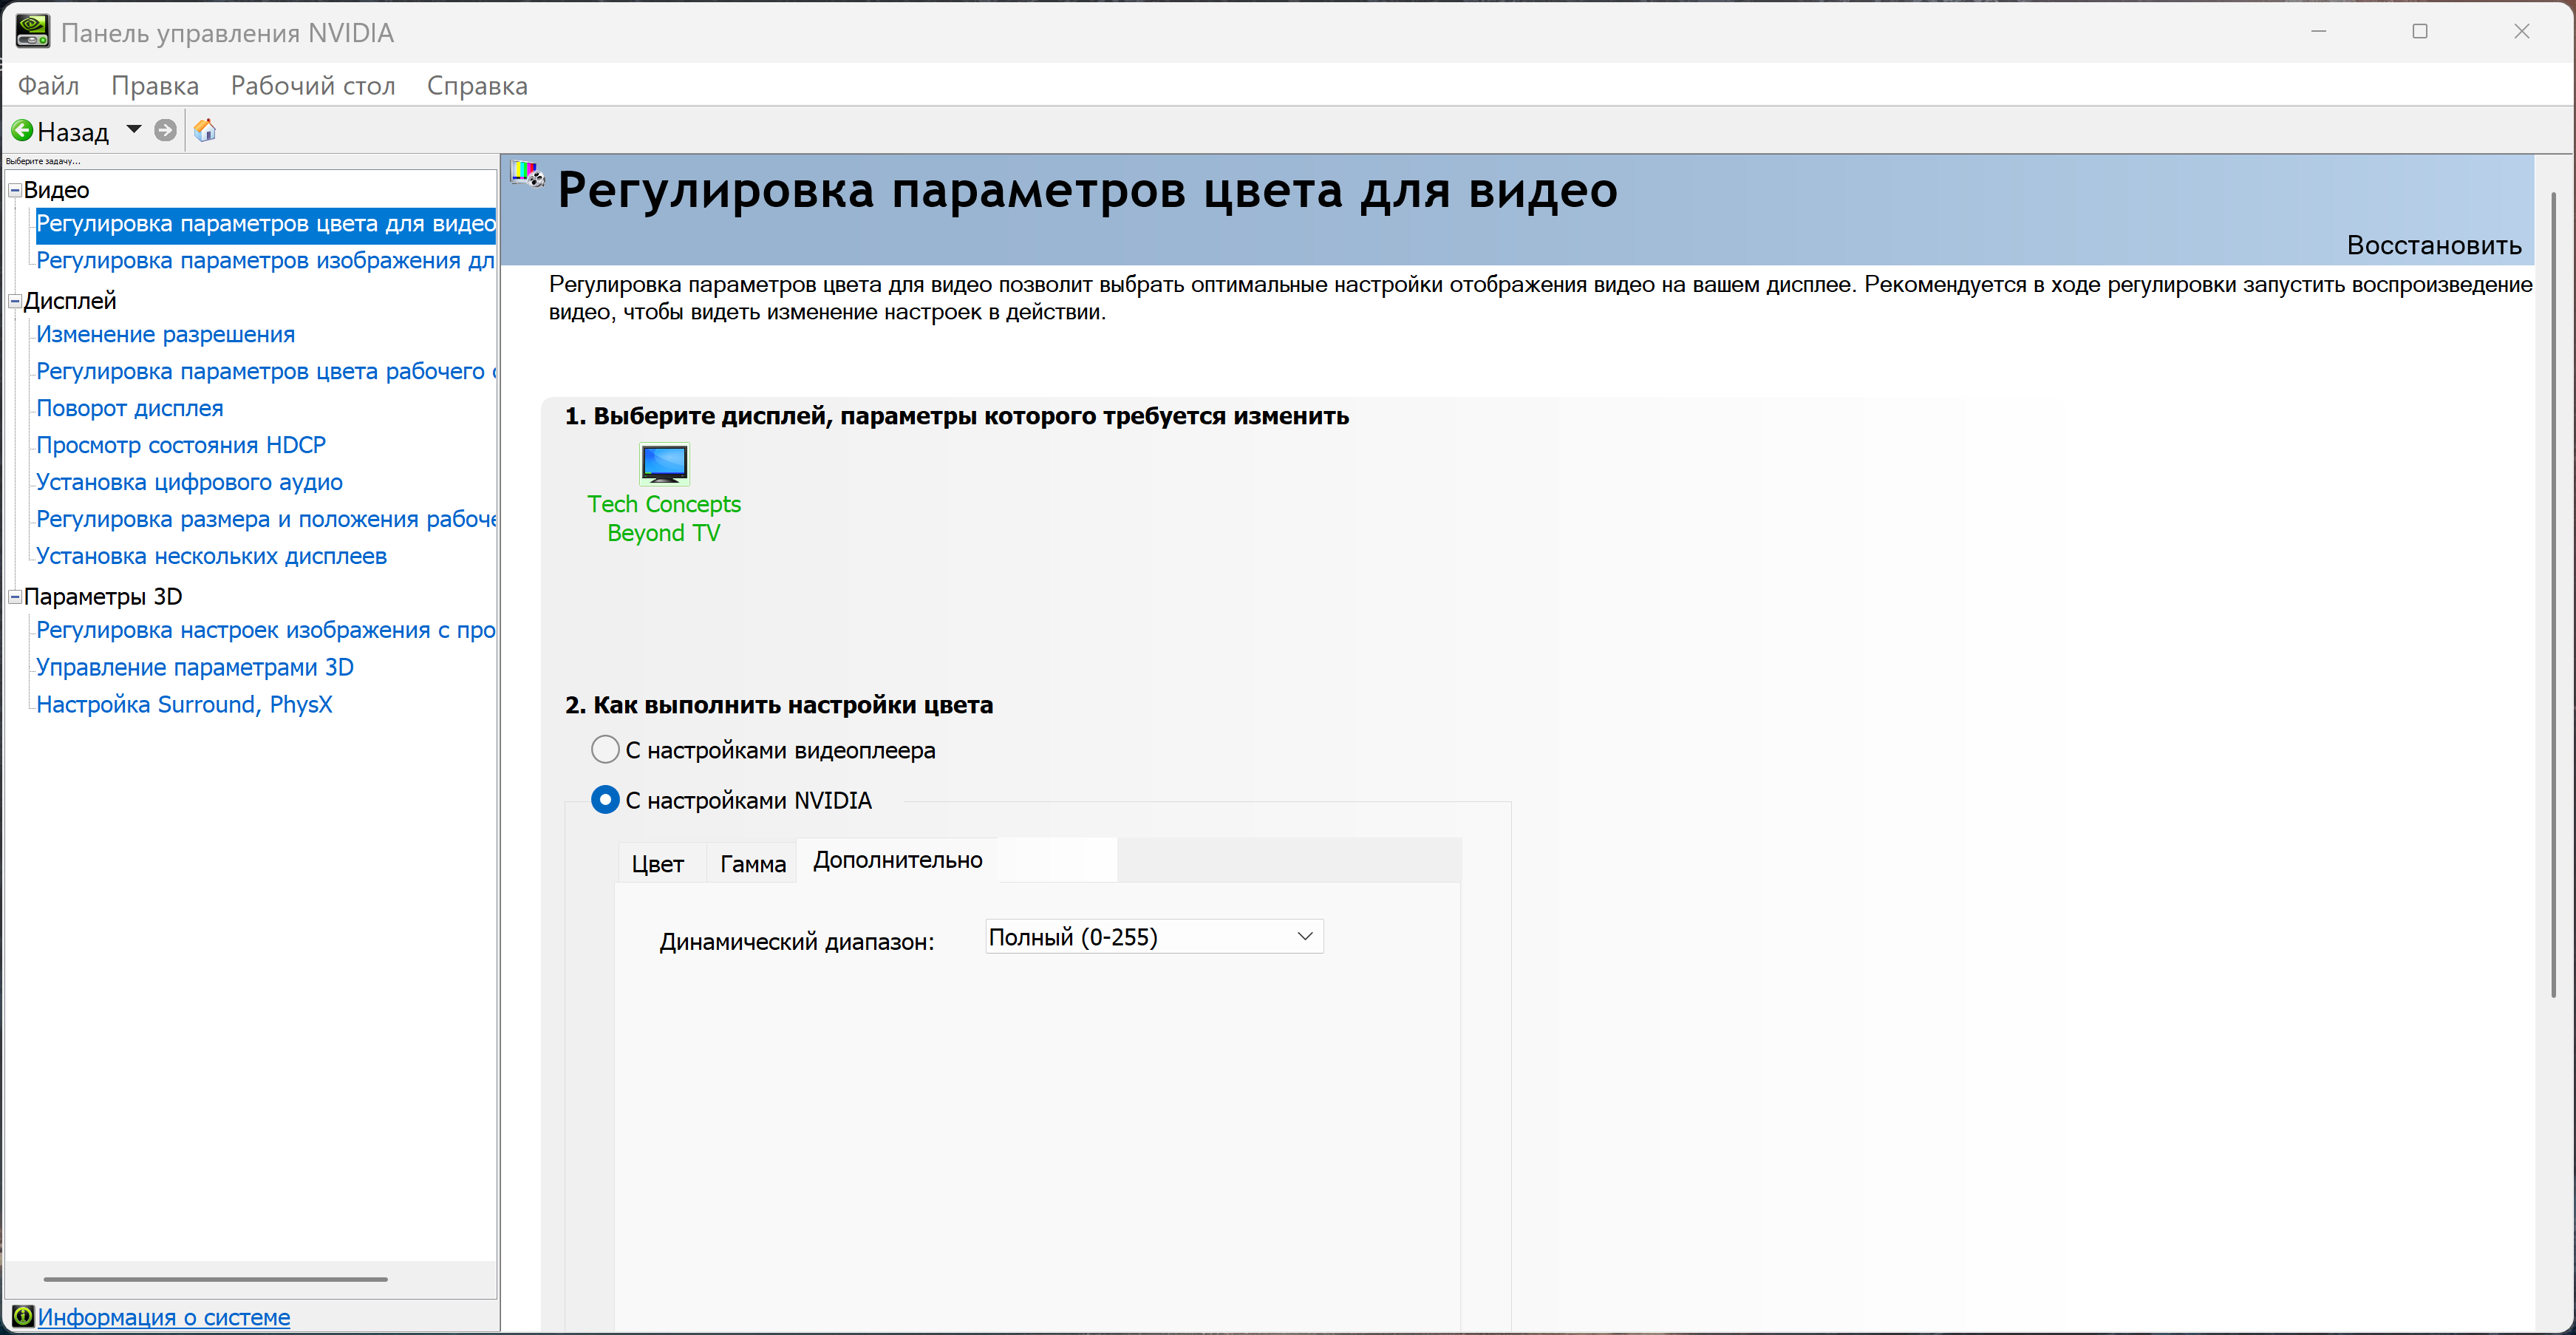The width and height of the screenshot is (2576, 1335).
Task: Click the video color settings header icon
Action: (x=527, y=175)
